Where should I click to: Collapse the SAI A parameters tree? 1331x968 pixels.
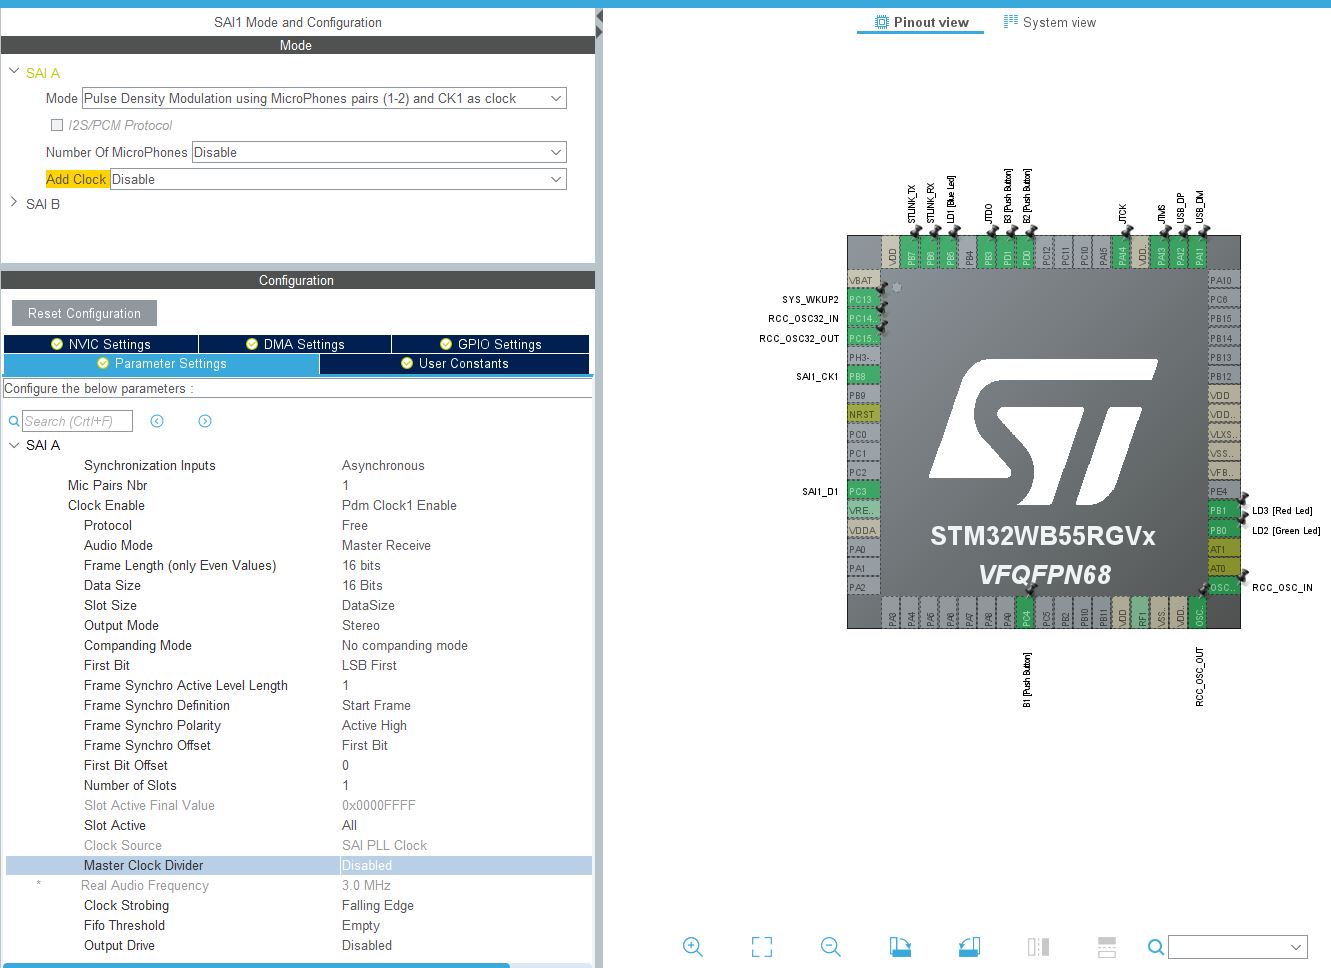tap(14, 445)
